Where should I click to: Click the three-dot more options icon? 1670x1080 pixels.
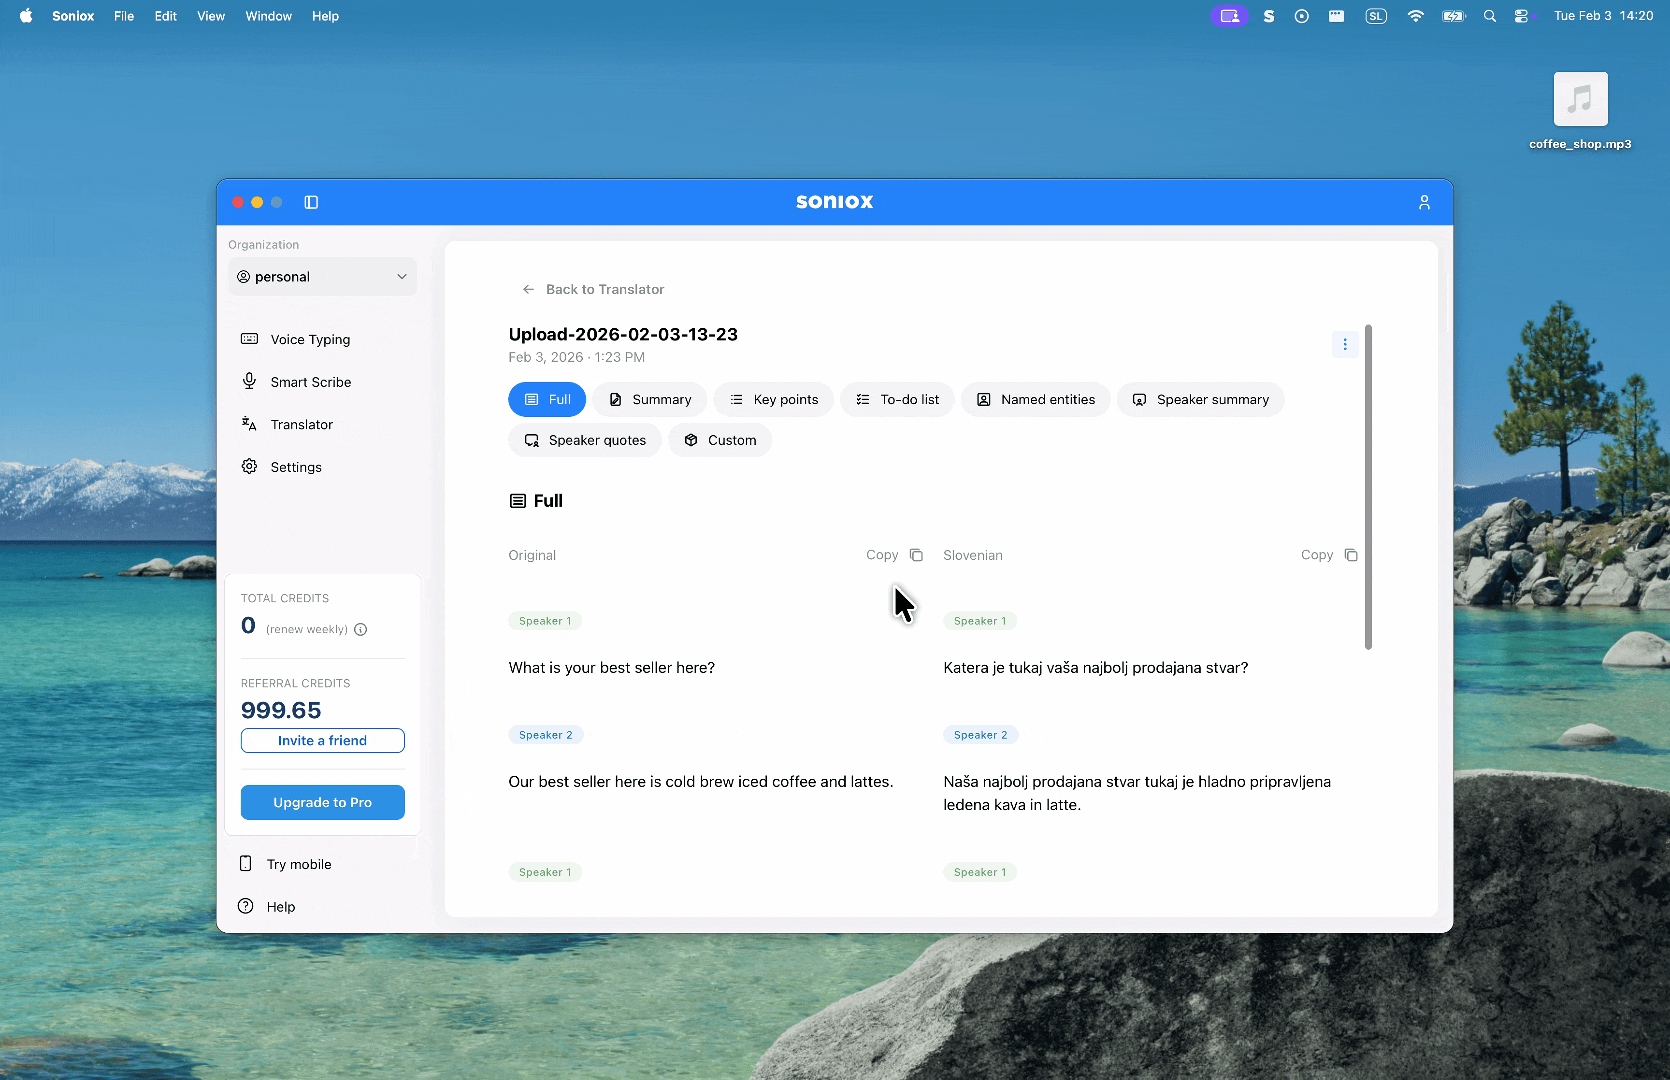click(1344, 344)
